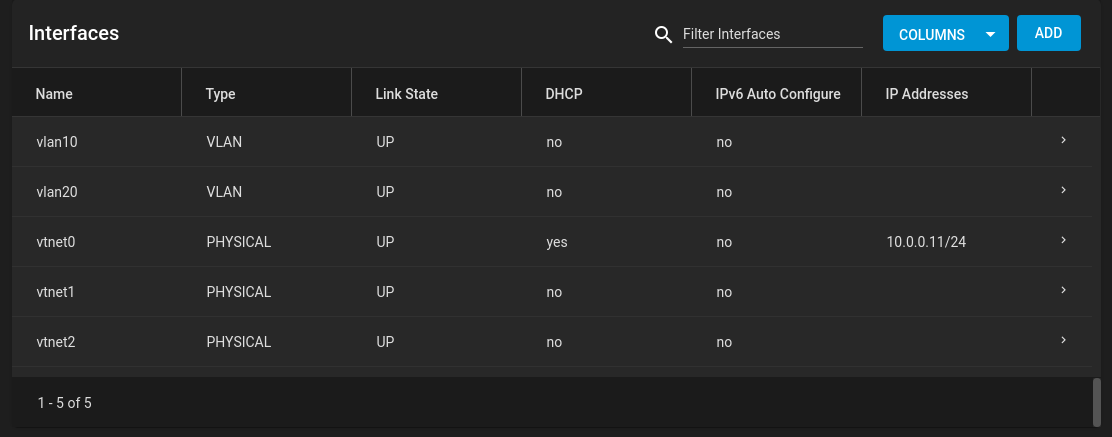The image size is (1112, 437).
Task: Click the vertical scrollbar handle
Action: point(1097,402)
